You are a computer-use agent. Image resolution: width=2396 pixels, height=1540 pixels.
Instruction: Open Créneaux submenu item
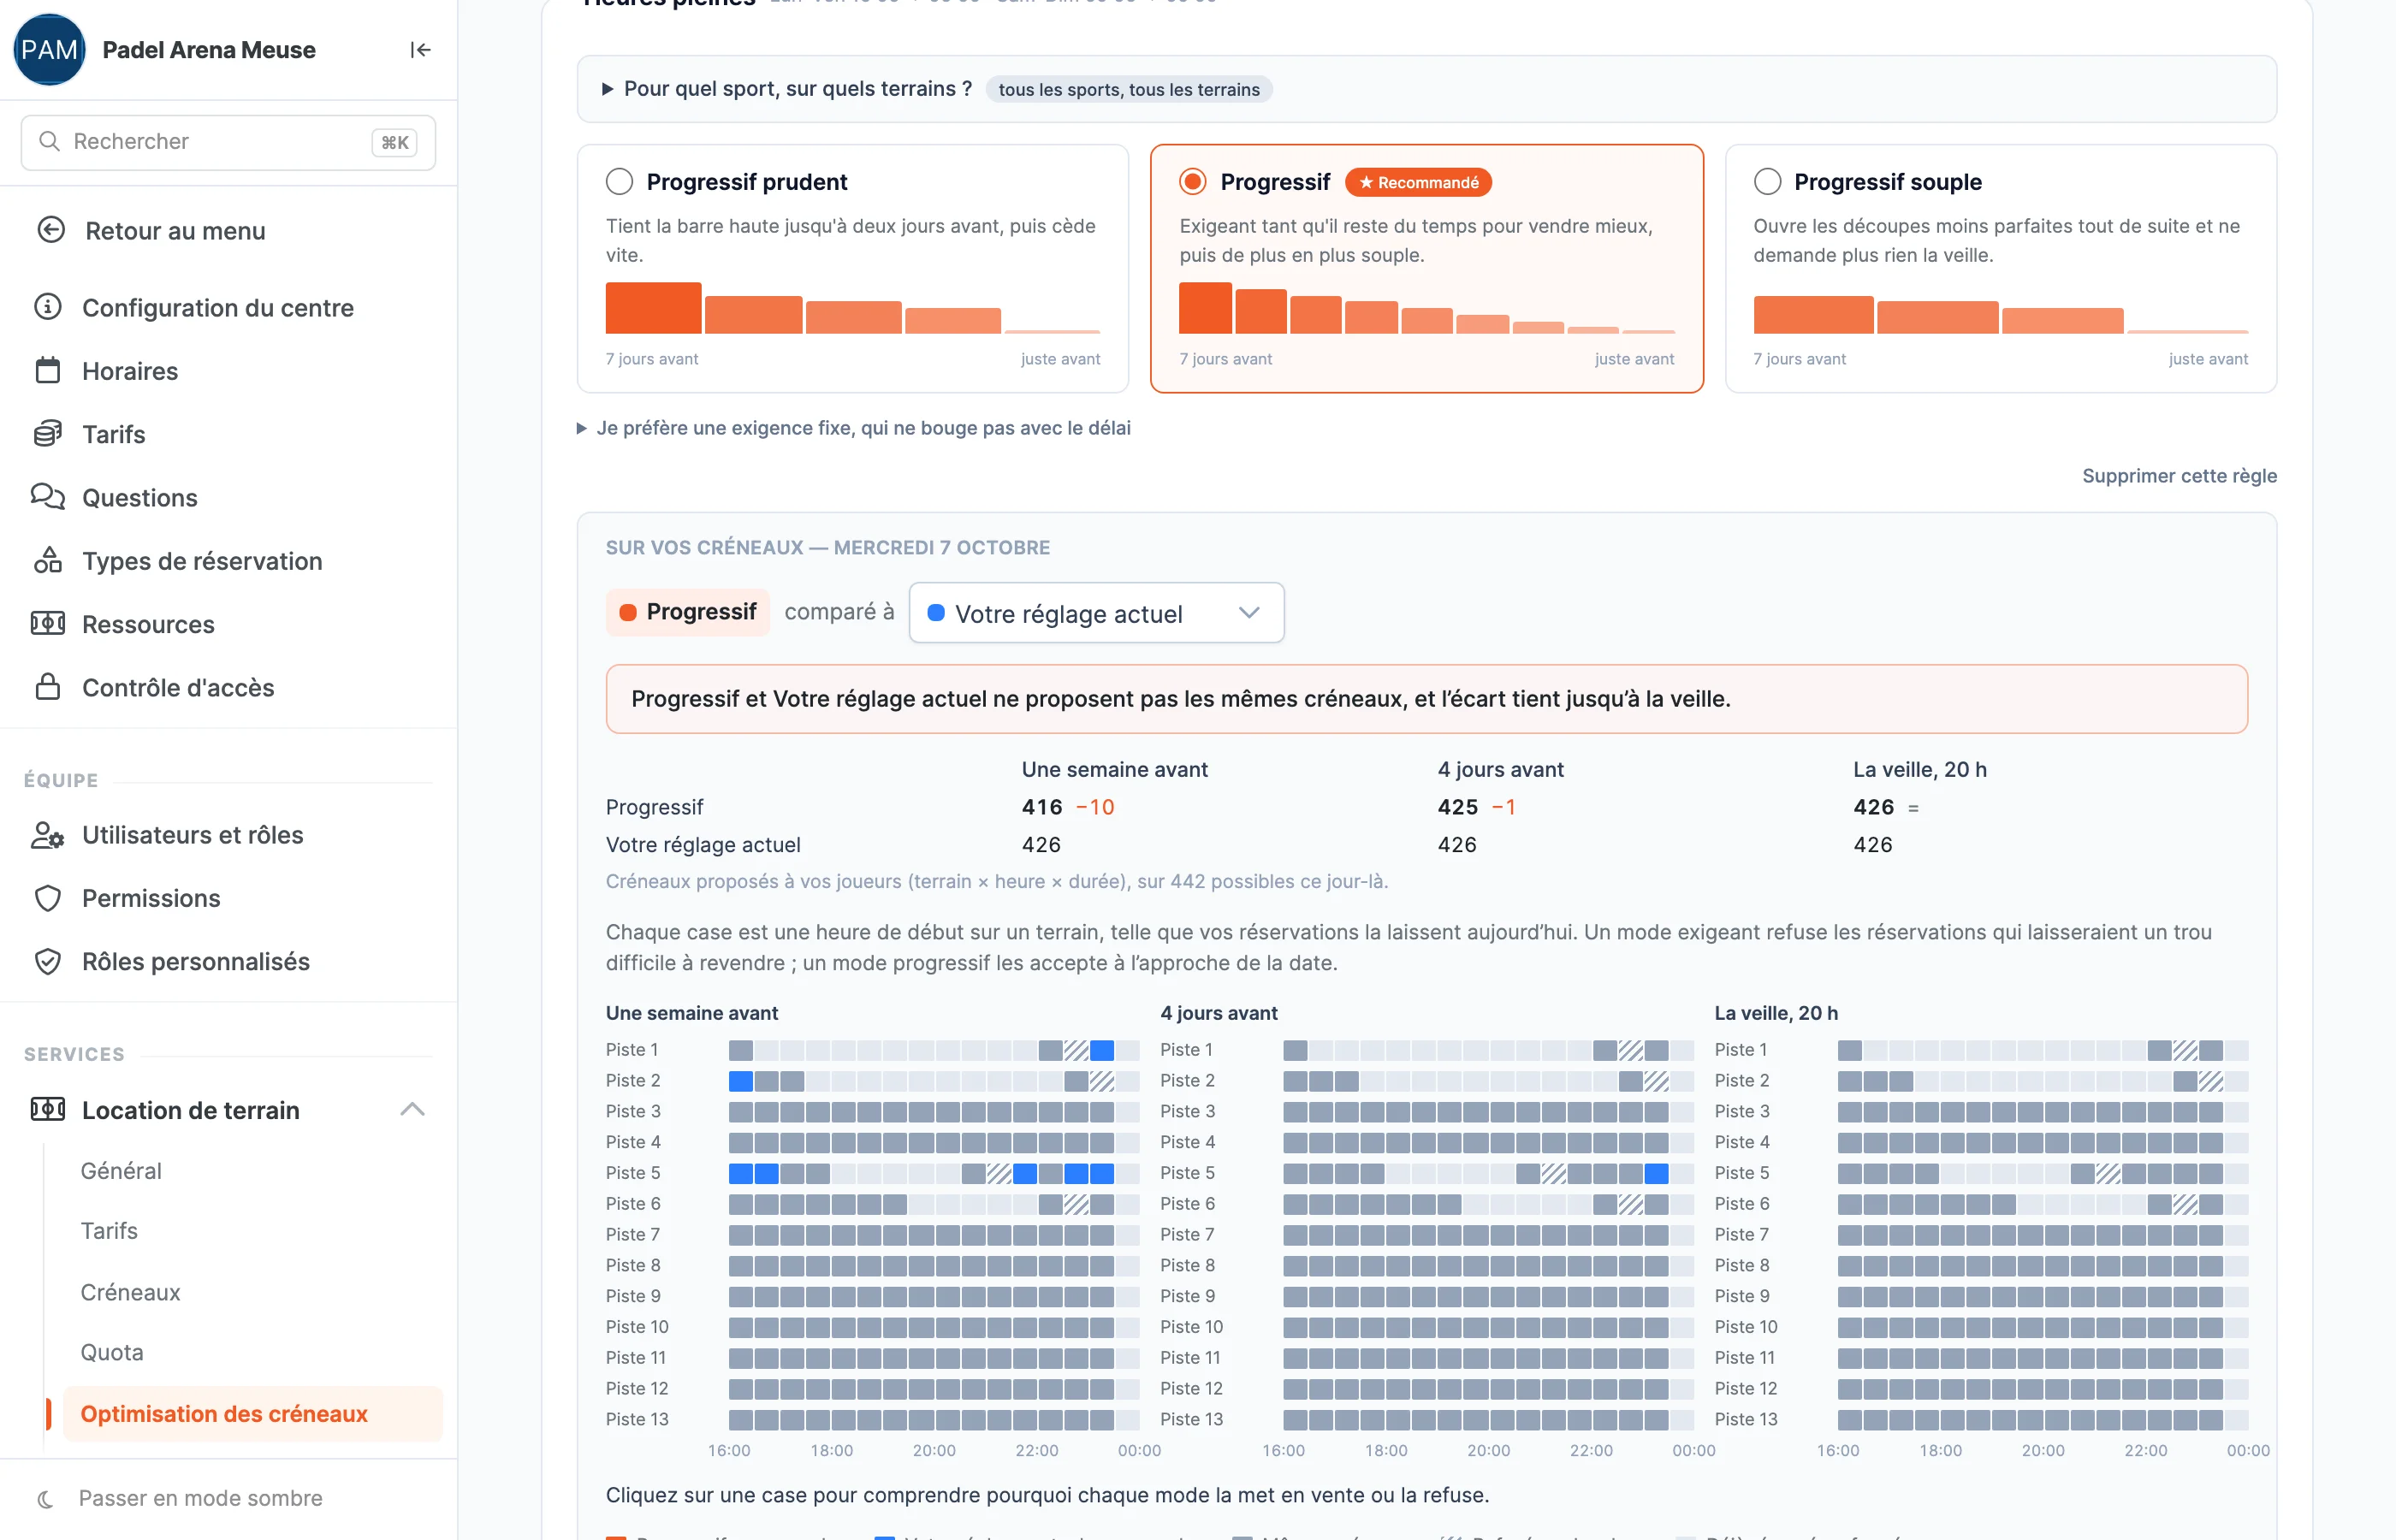pos(131,1292)
